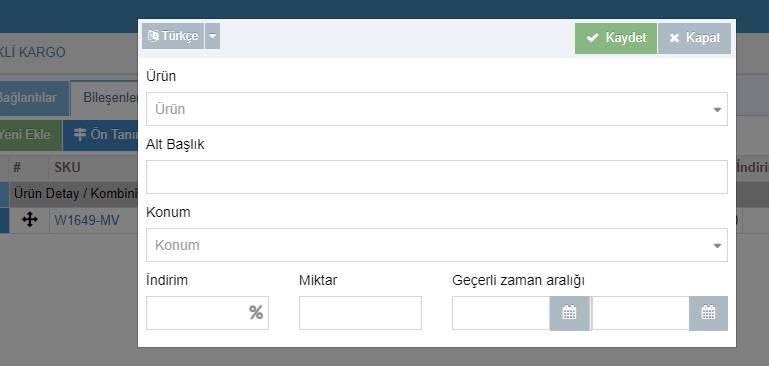Click the X icon on Kapat

click(x=674, y=38)
